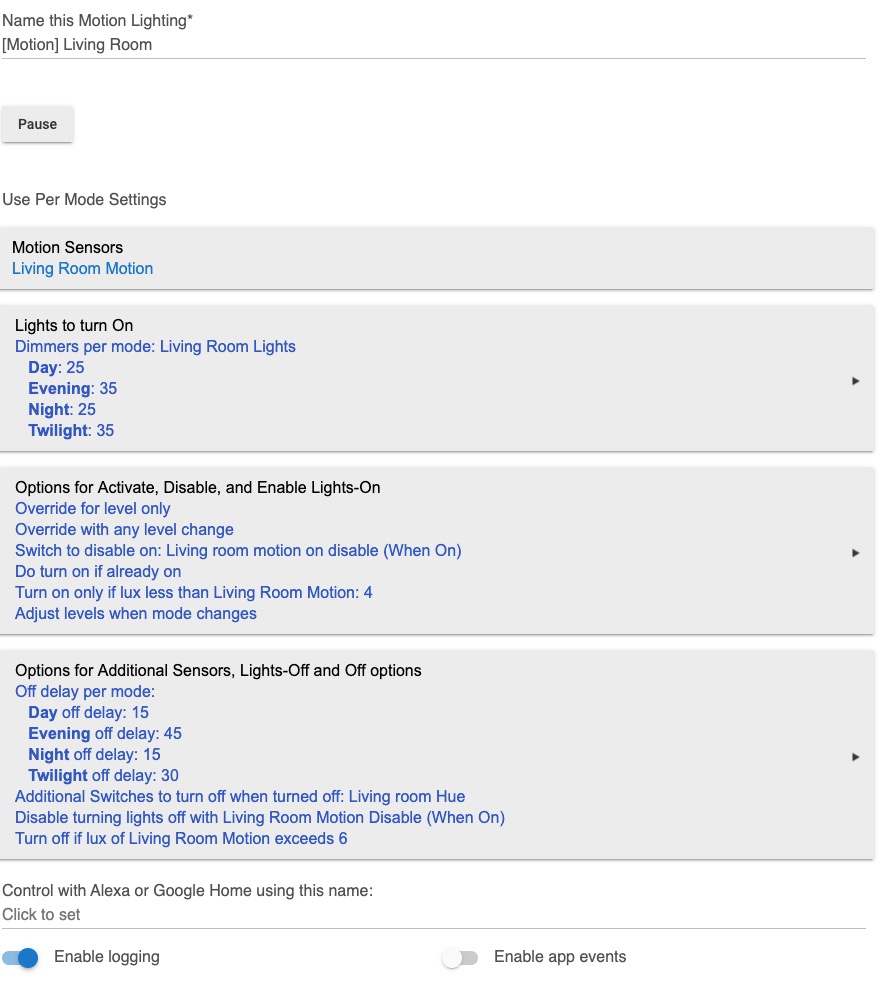The height and width of the screenshot is (984, 881).
Task: Expand the Lights to turn On arrow
Action: pos(855,381)
